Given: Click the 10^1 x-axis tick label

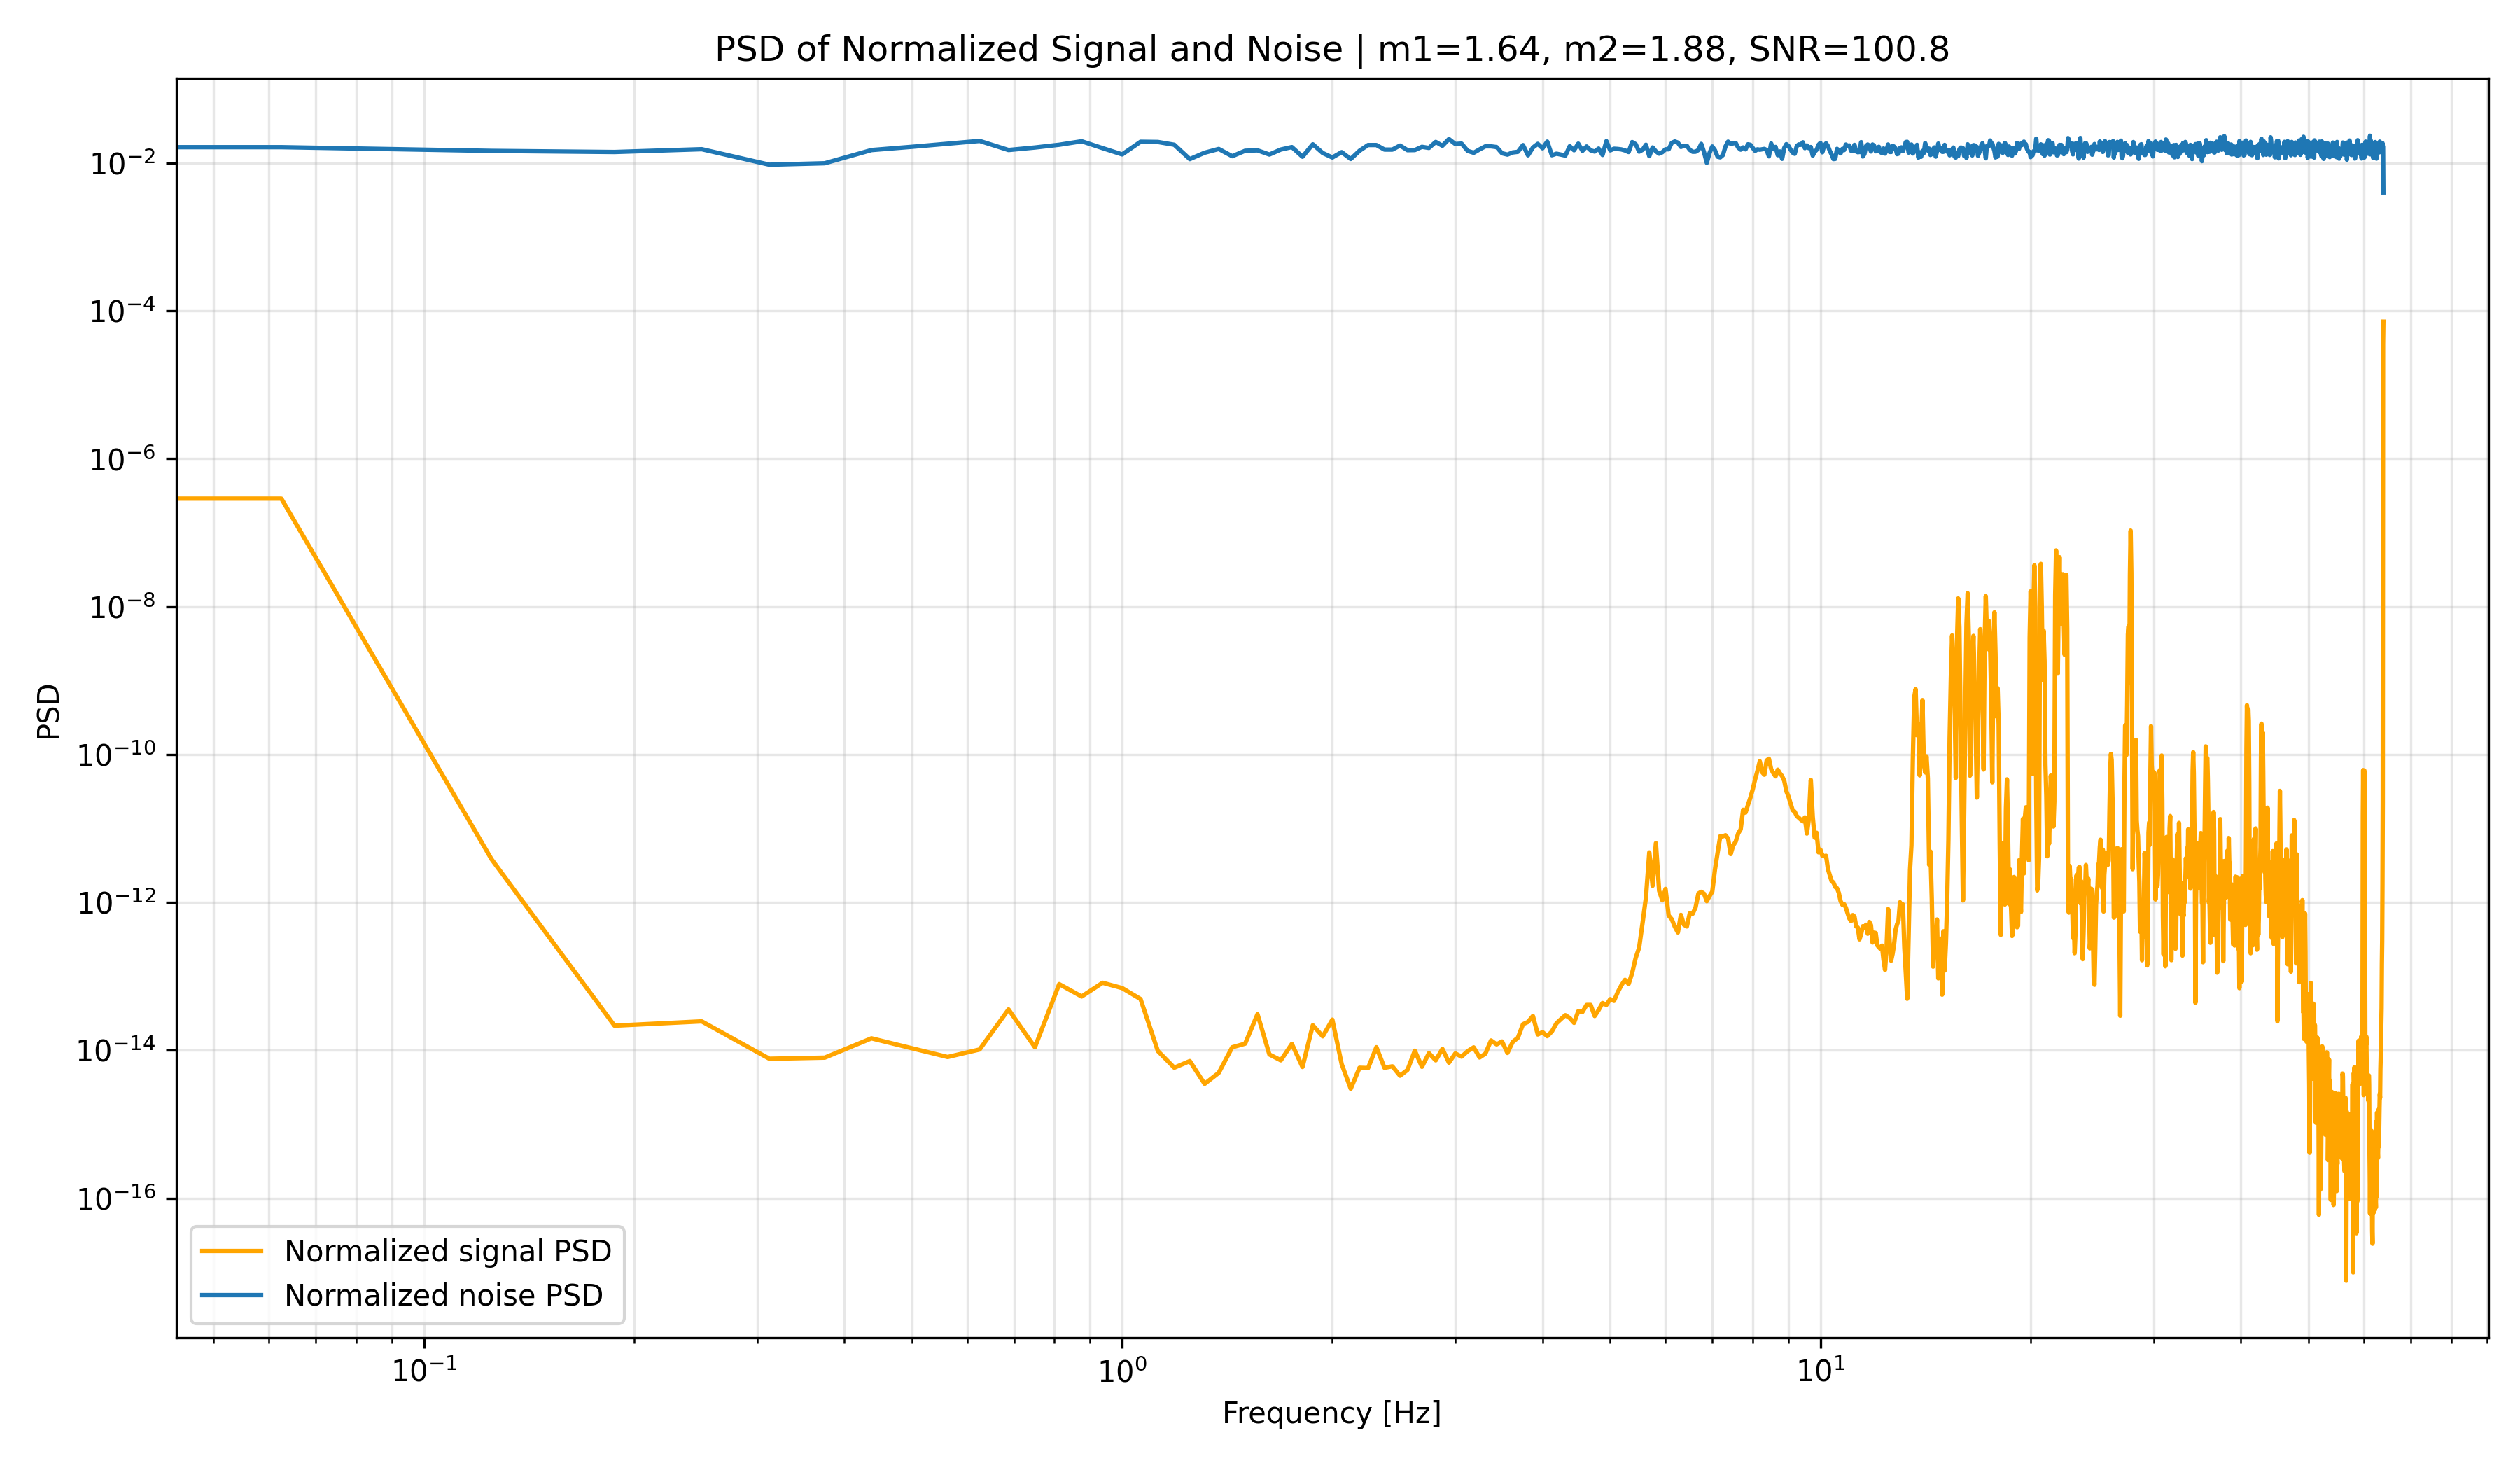Looking at the screenshot, I should tap(1820, 1368).
